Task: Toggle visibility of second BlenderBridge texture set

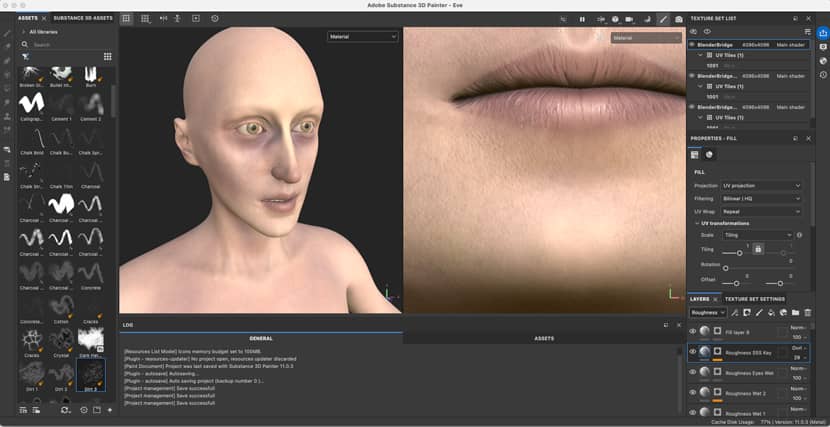Action: coord(692,76)
